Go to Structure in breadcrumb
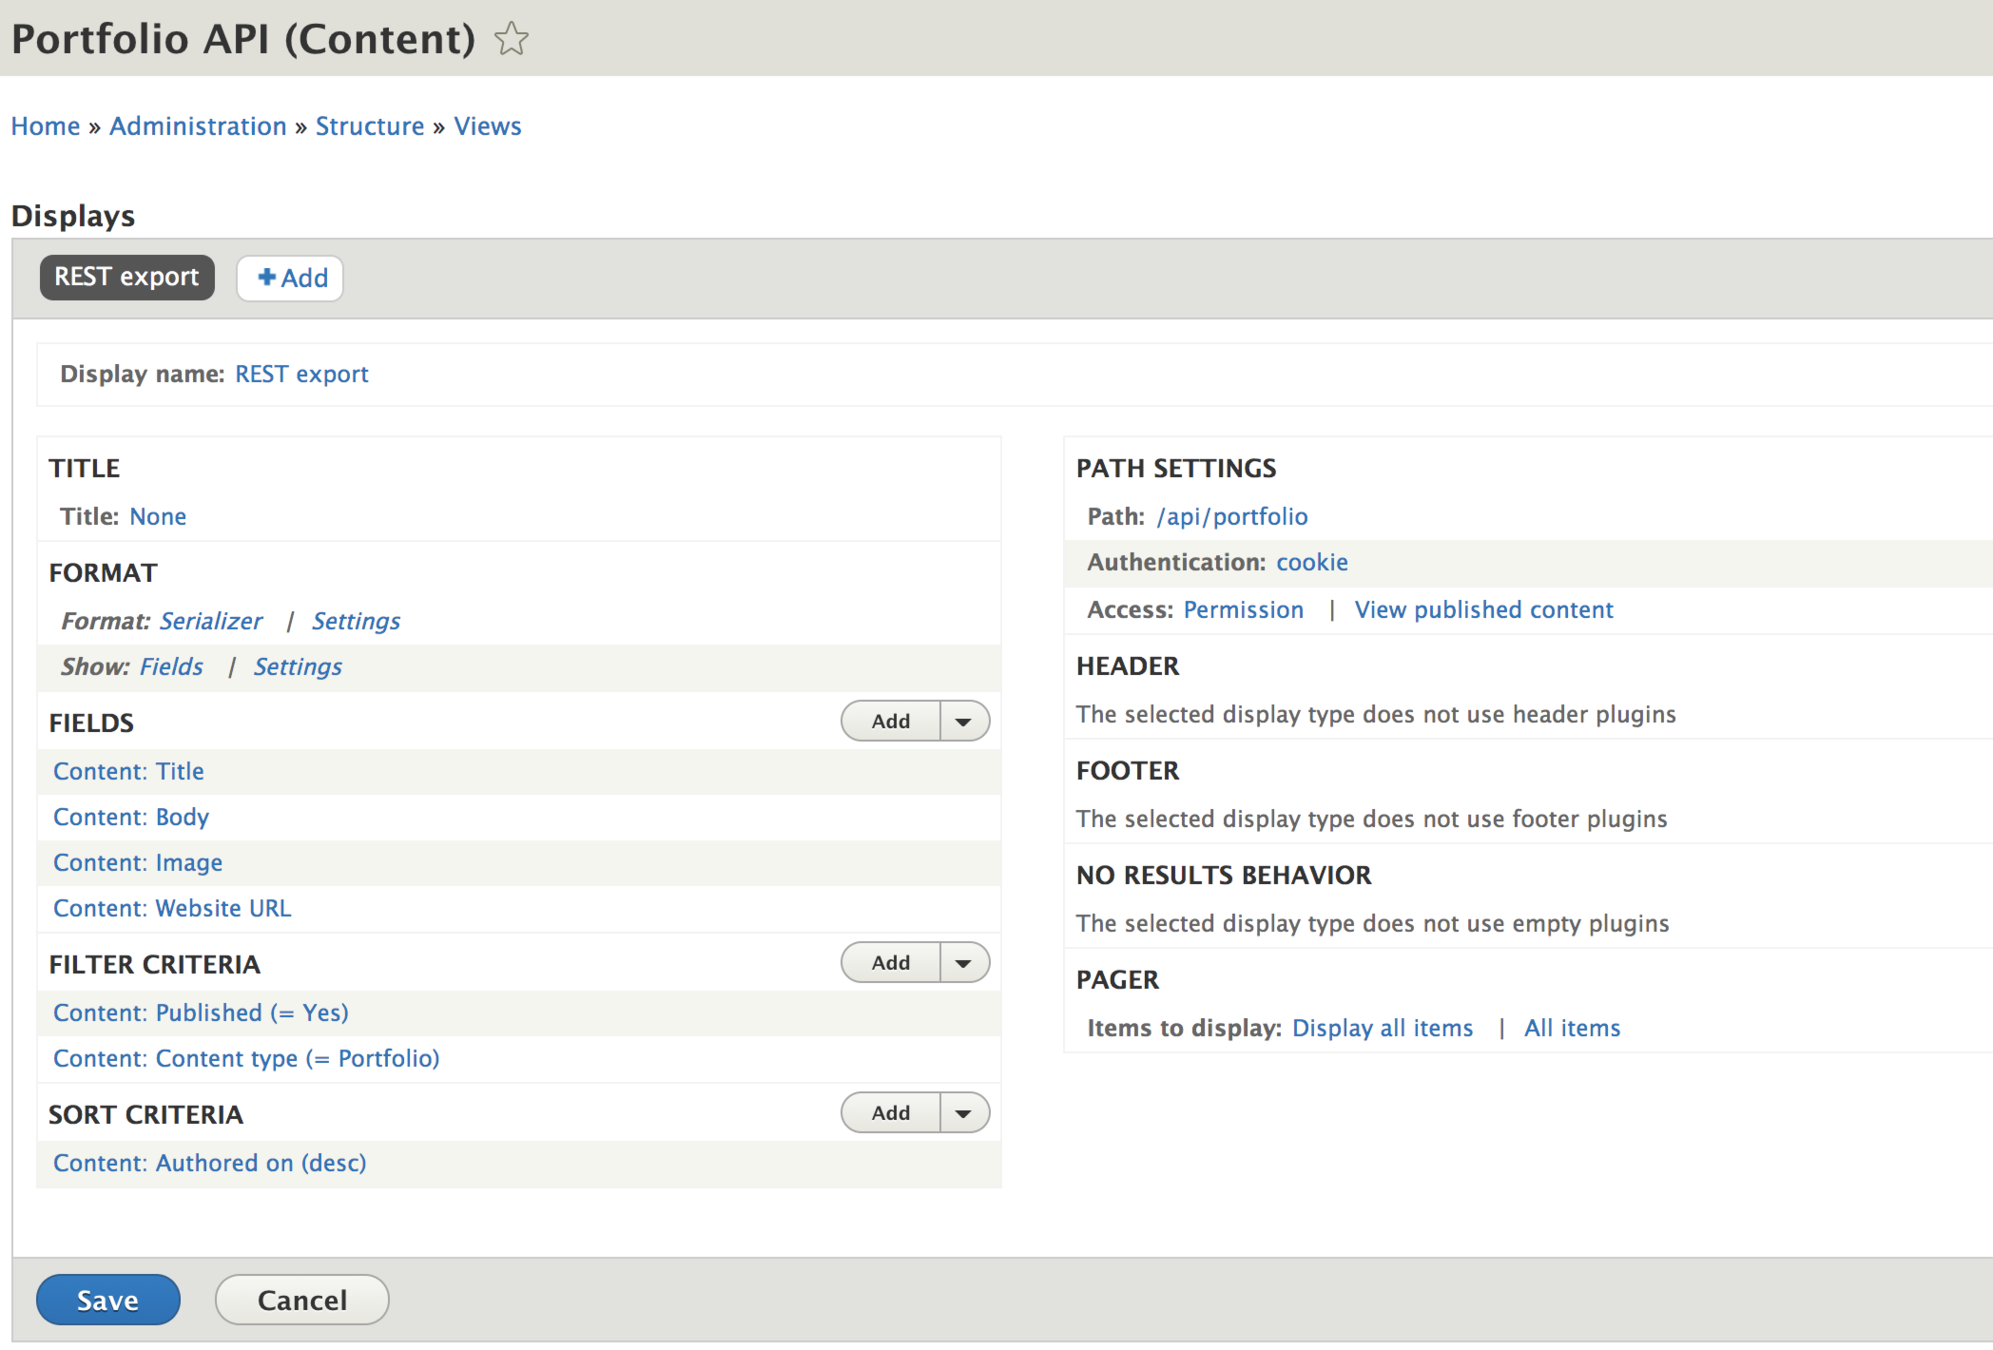Image resolution: width=1993 pixels, height=1350 pixels. [370, 126]
